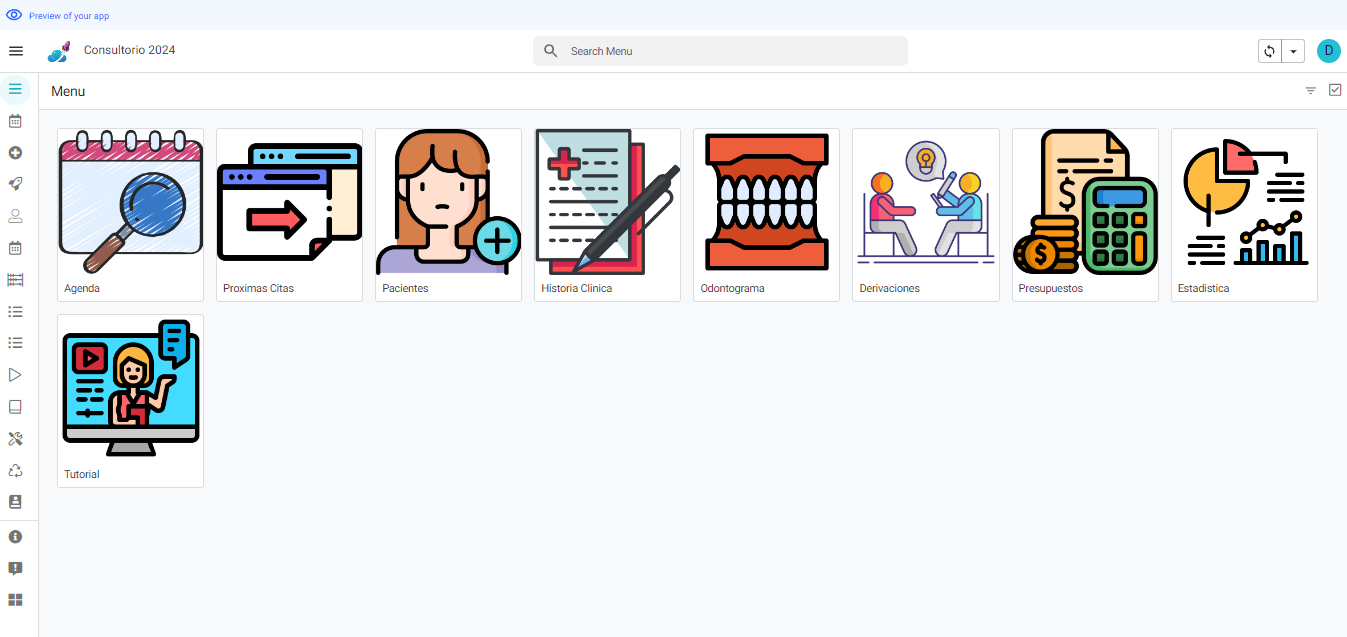Open the Agenda menu tile
This screenshot has height=637, width=1347.
130,214
